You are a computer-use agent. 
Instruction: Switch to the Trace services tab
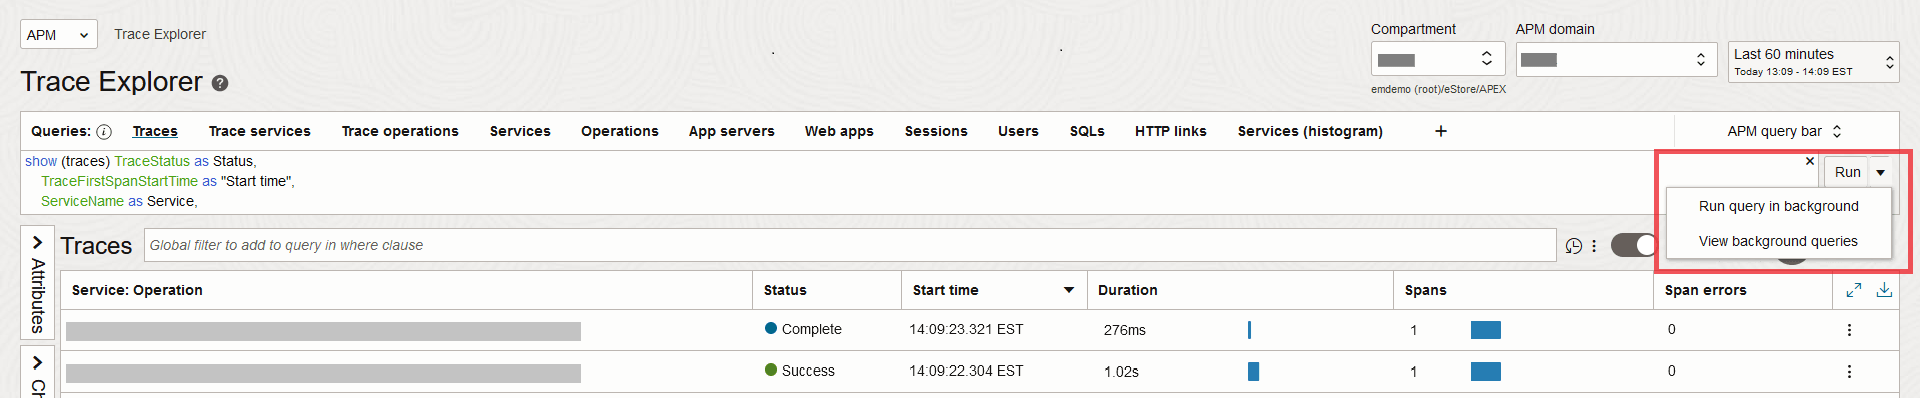(x=260, y=131)
